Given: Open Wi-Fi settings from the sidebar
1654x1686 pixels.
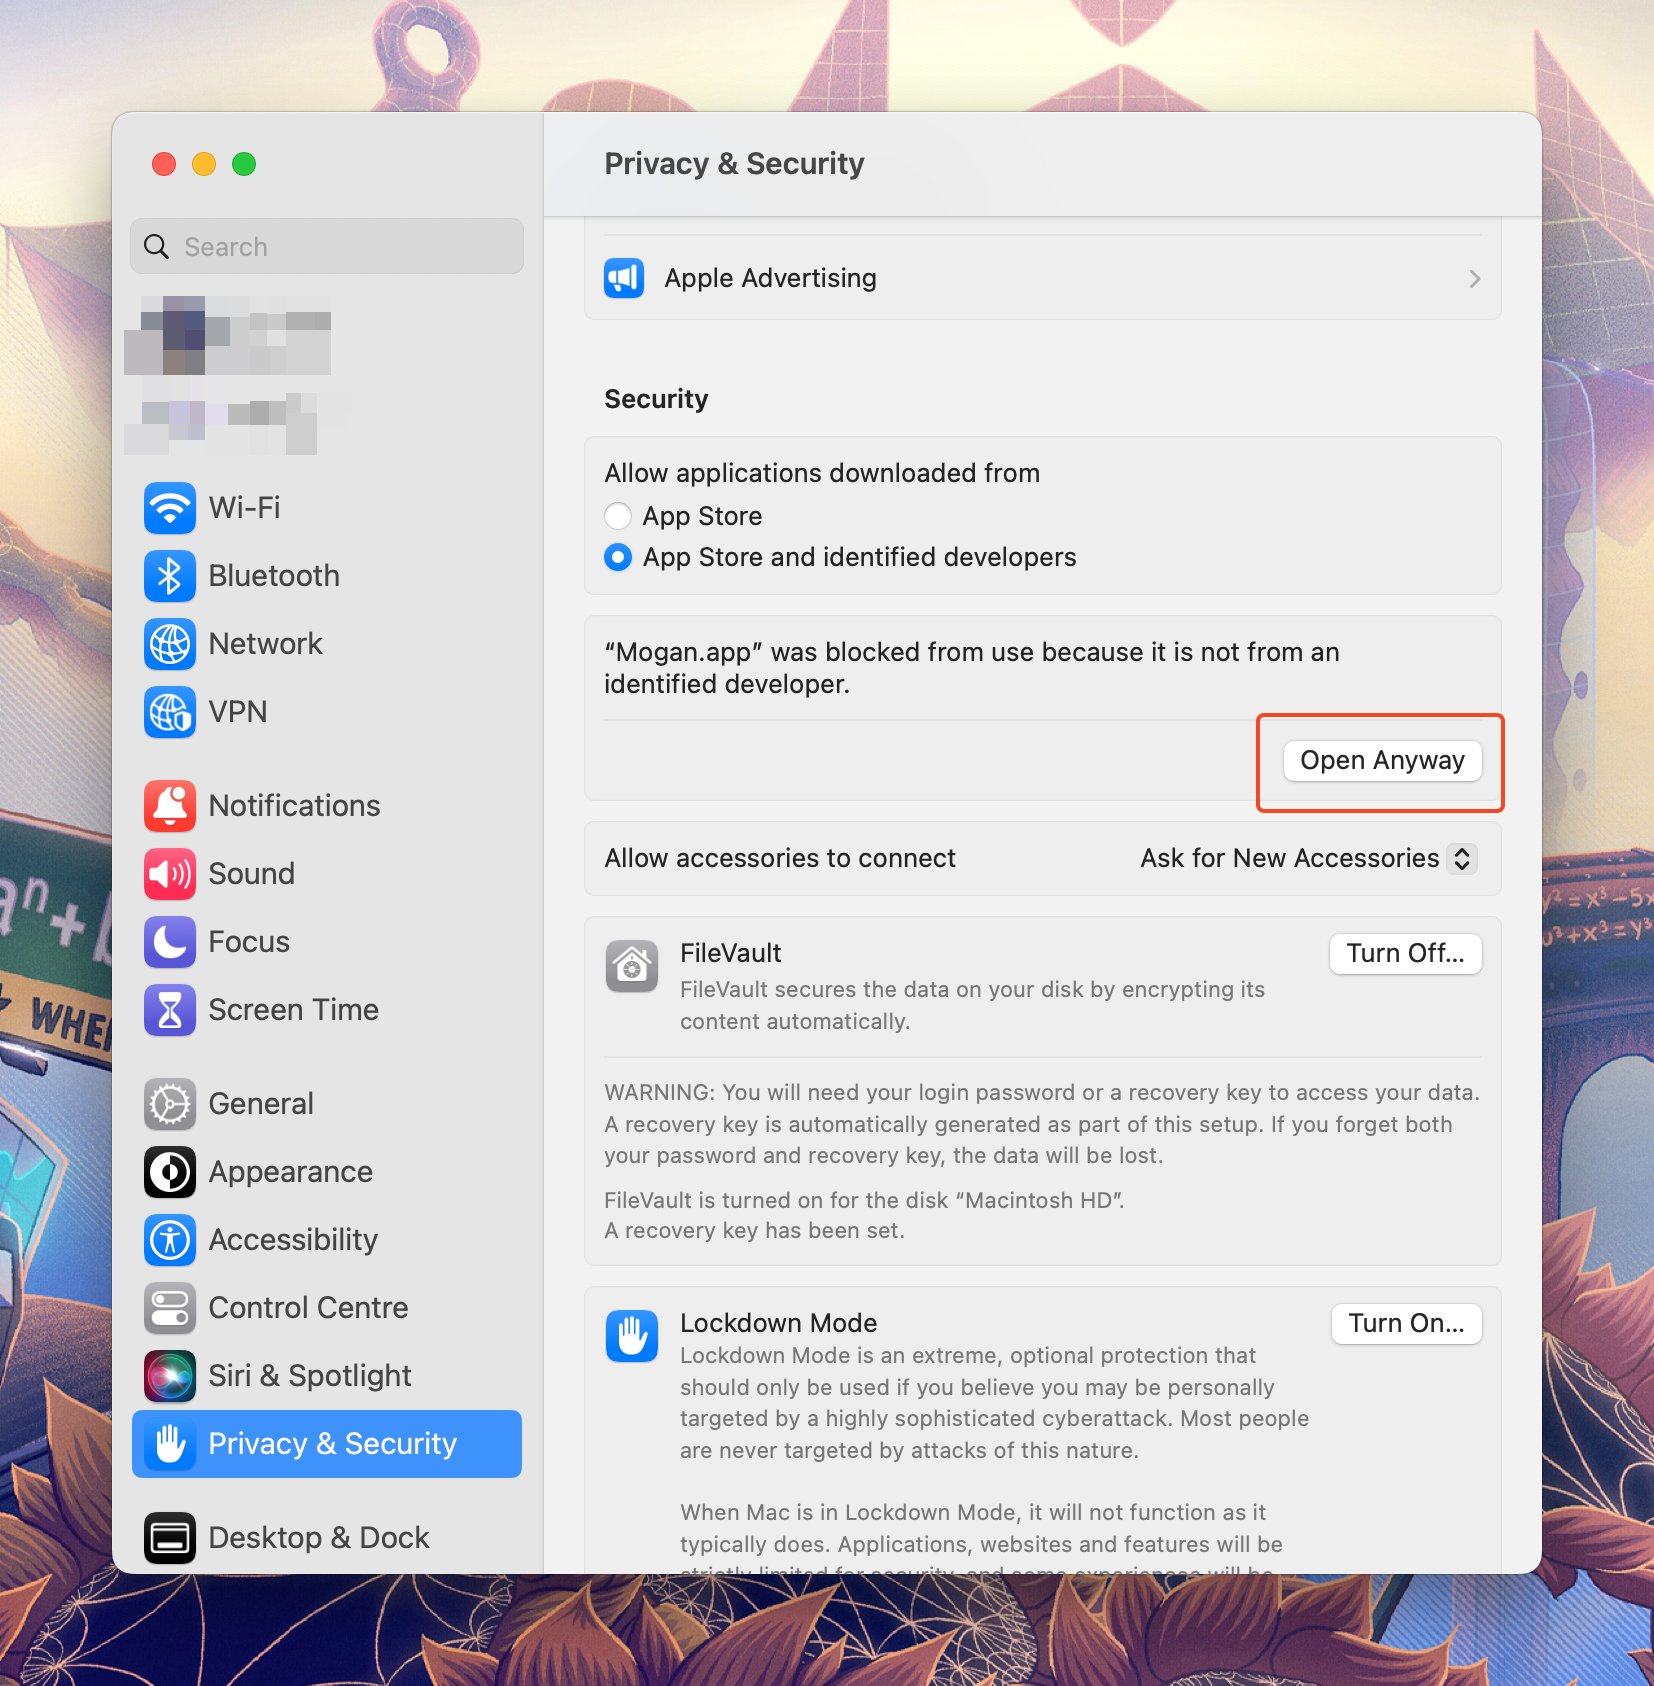Looking at the screenshot, I should click(243, 508).
